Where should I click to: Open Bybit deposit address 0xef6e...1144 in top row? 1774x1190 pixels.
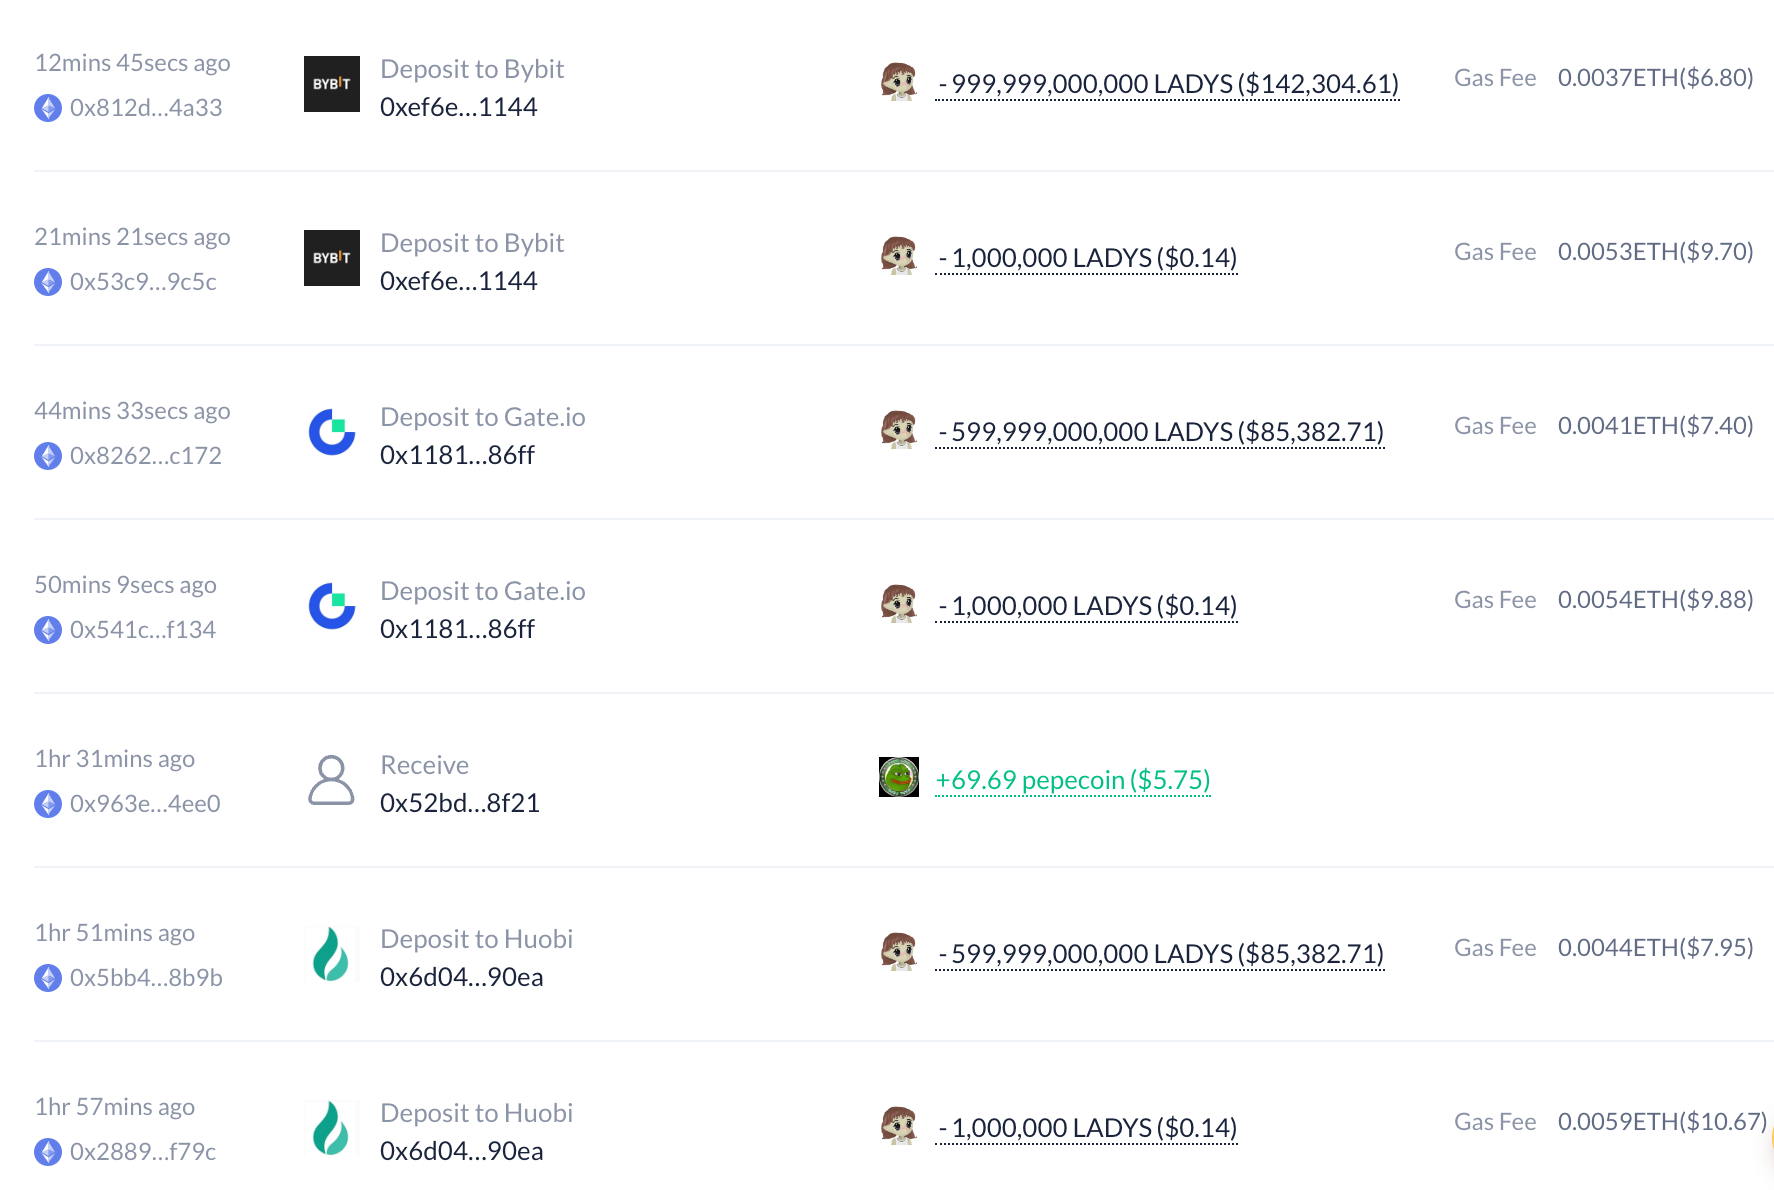point(458,107)
